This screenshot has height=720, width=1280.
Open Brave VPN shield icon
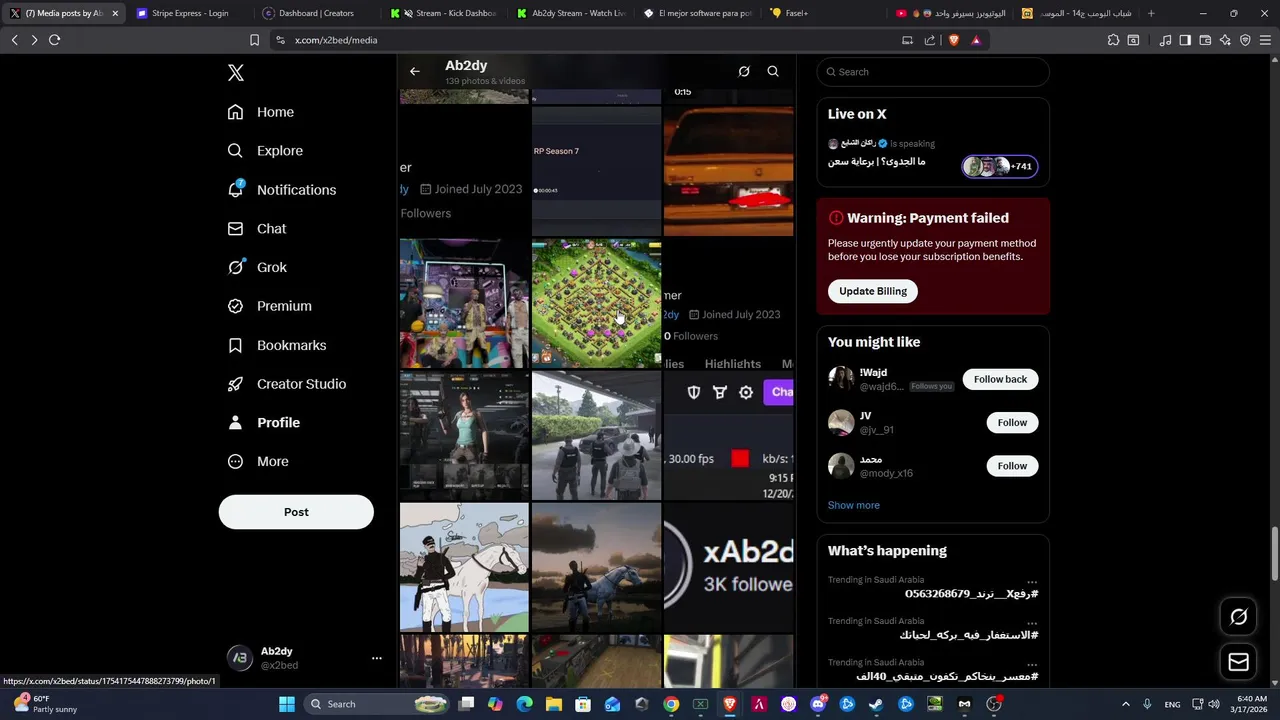pos(1245,40)
